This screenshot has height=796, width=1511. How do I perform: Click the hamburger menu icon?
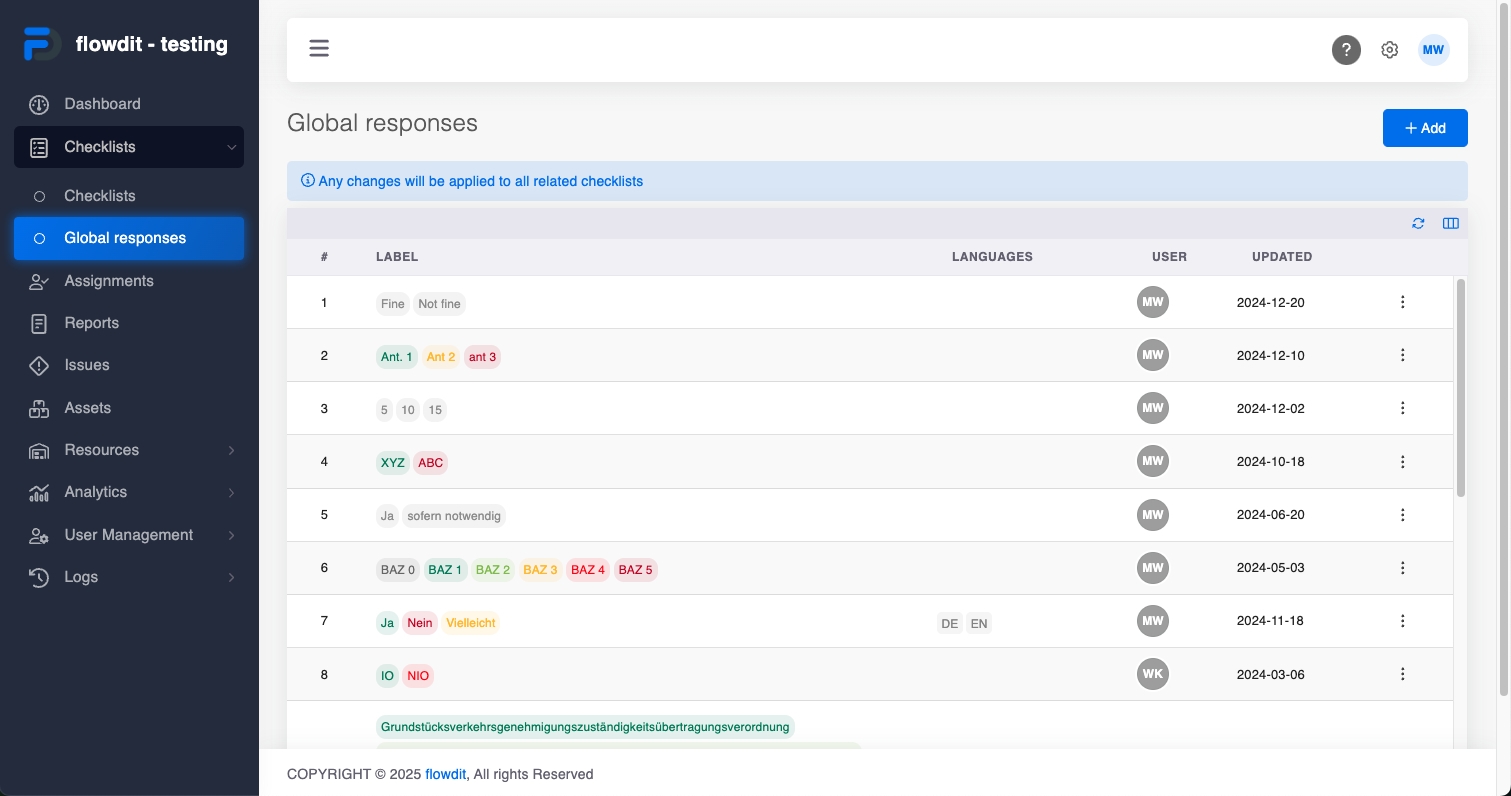[319, 49]
